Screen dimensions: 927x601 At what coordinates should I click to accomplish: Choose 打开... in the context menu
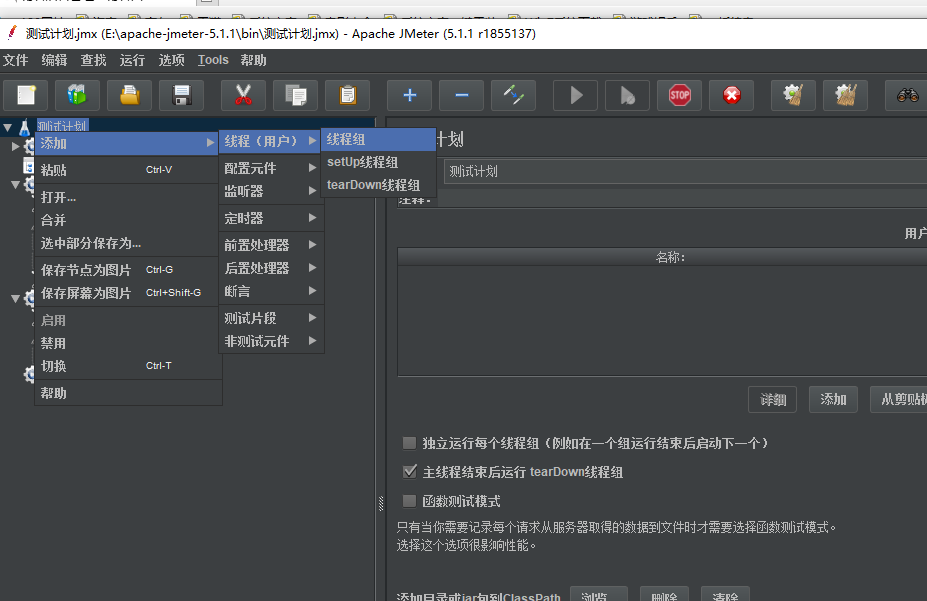click(x=127, y=197)
